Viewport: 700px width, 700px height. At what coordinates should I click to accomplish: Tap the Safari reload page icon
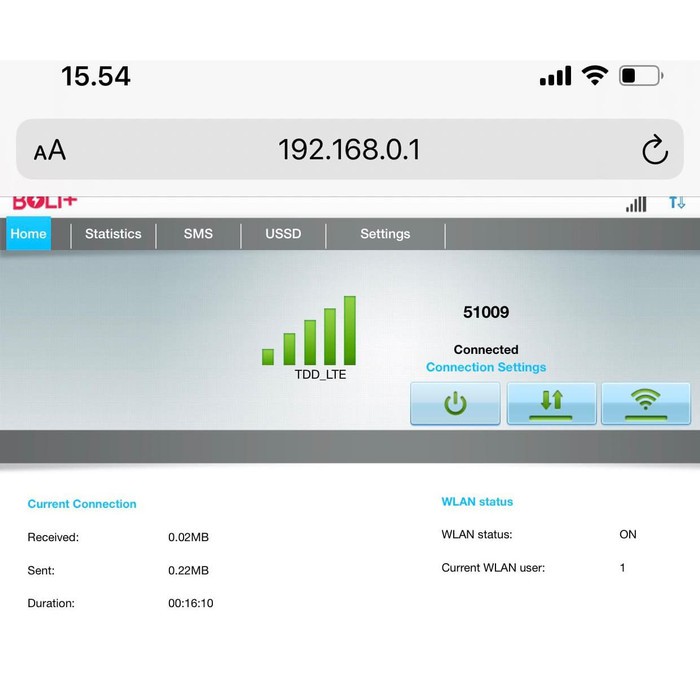coord(654,150)
